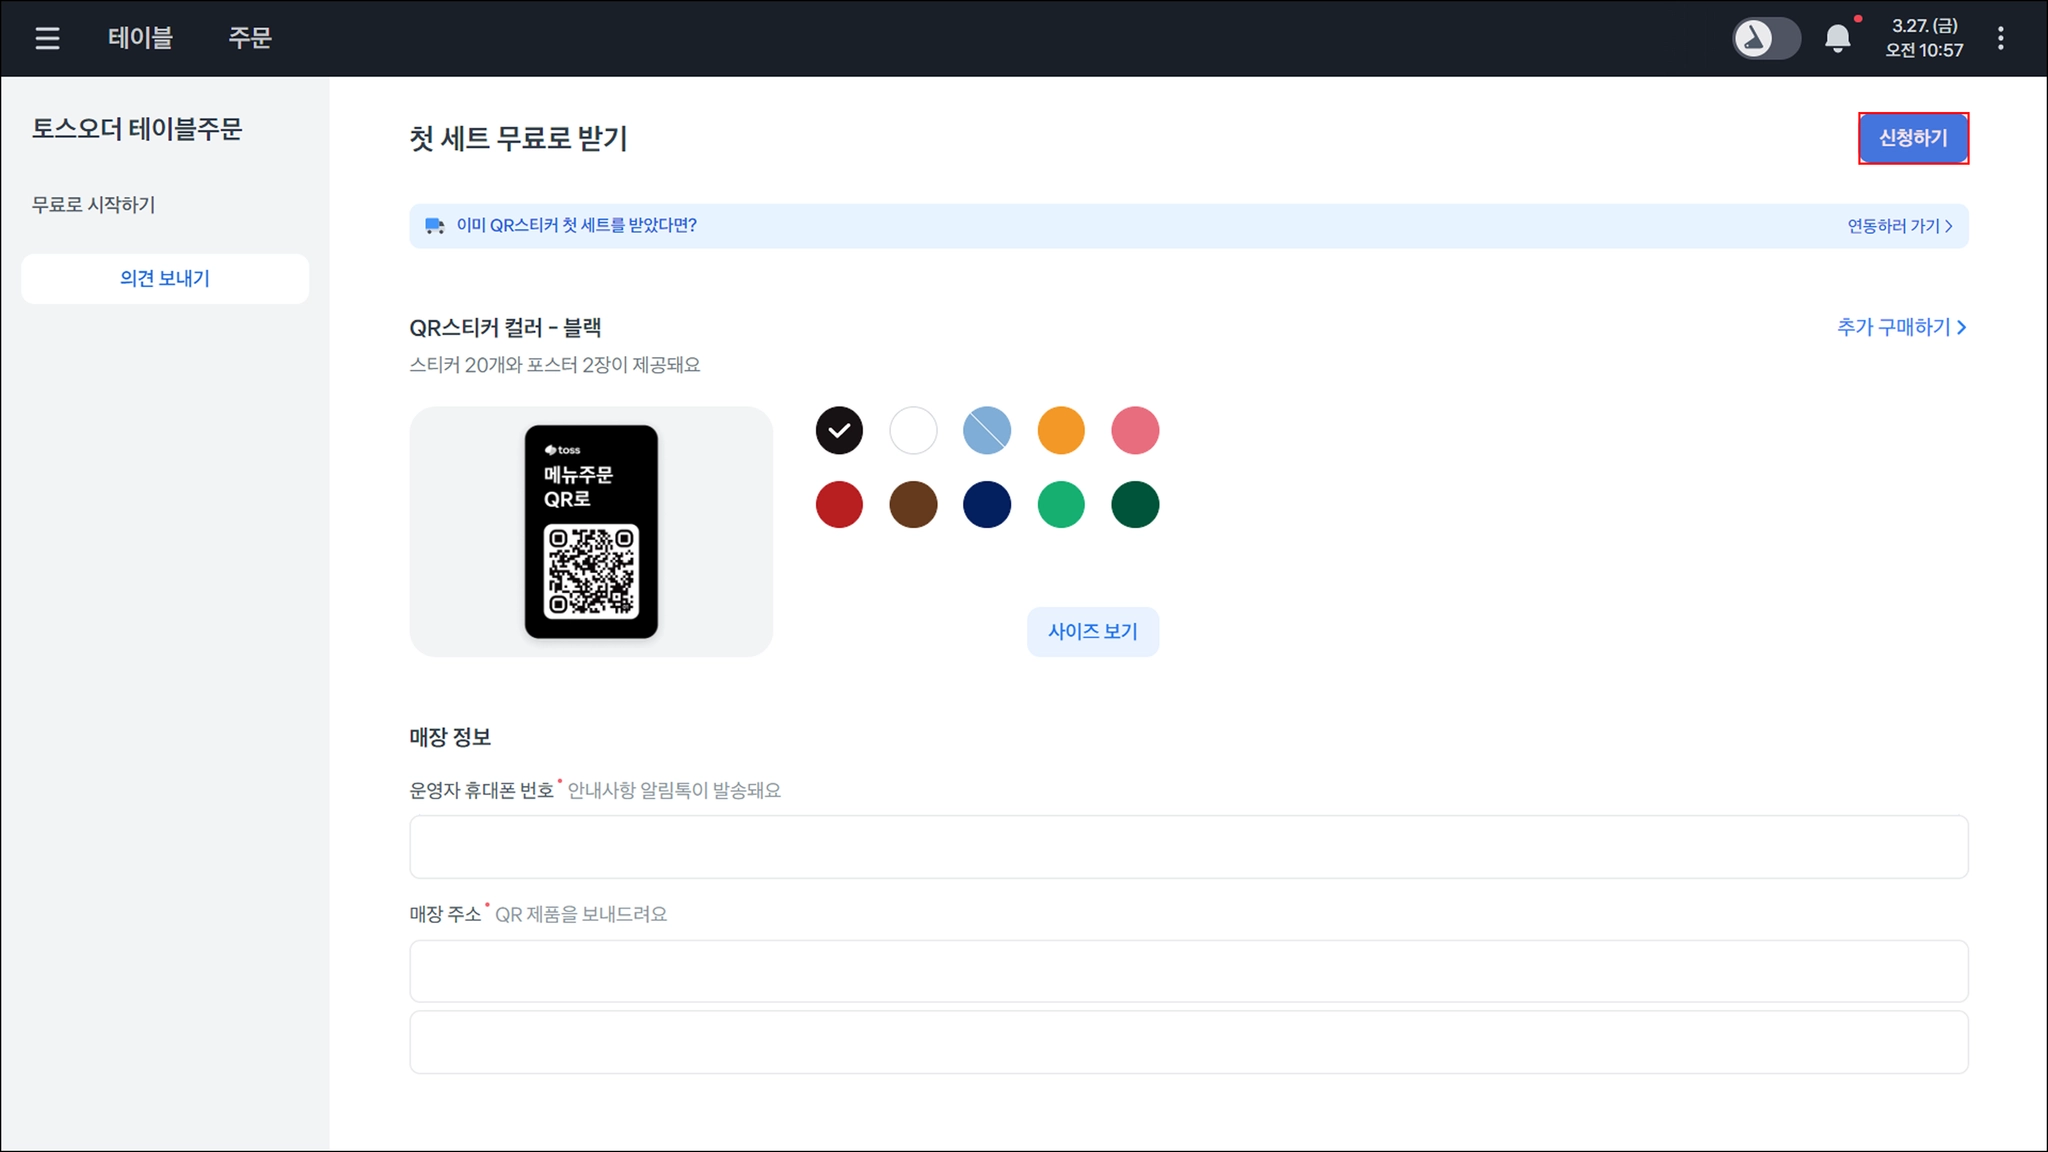Select the white sticker color
The image size is (2048, 1152).
pos(913,430)
